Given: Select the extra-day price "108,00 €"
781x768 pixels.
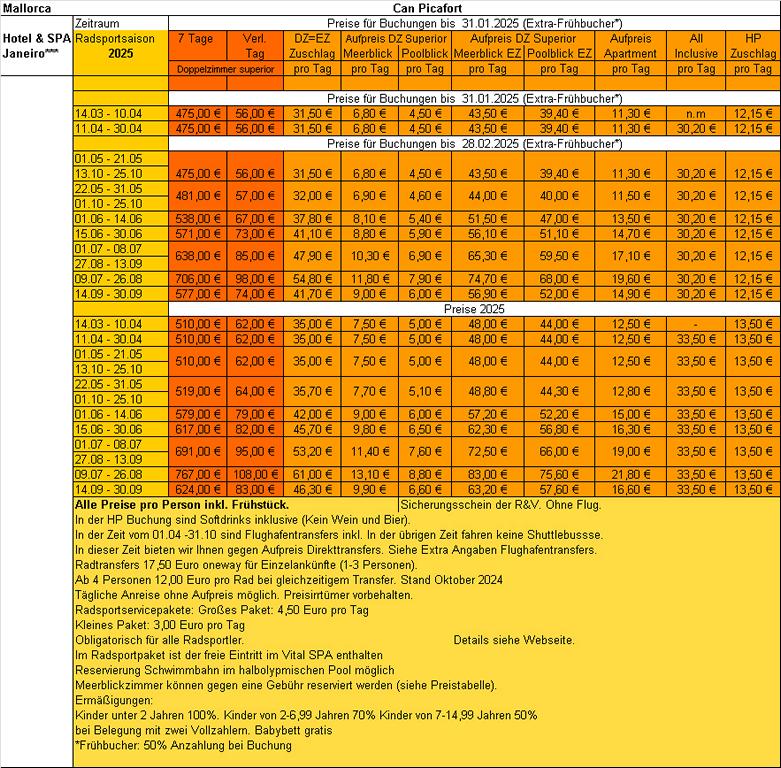Looking at the screenshot, I should coord(255,475).
